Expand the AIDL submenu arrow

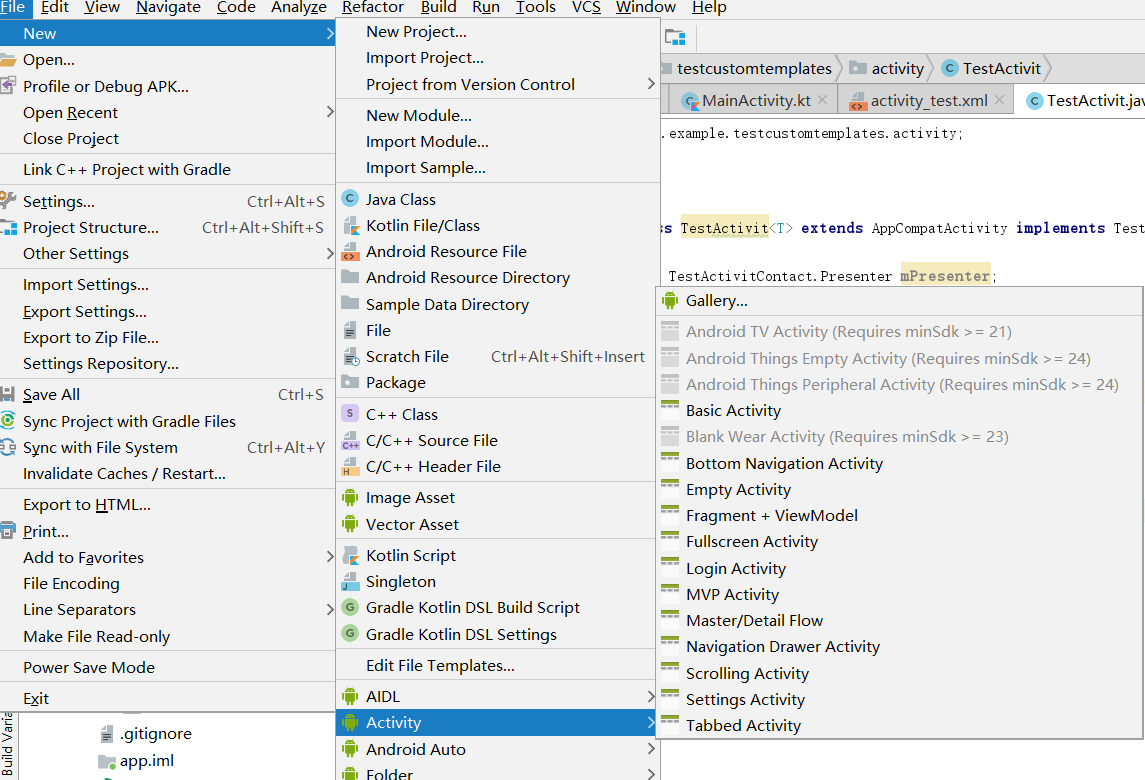tap(651, 696)
